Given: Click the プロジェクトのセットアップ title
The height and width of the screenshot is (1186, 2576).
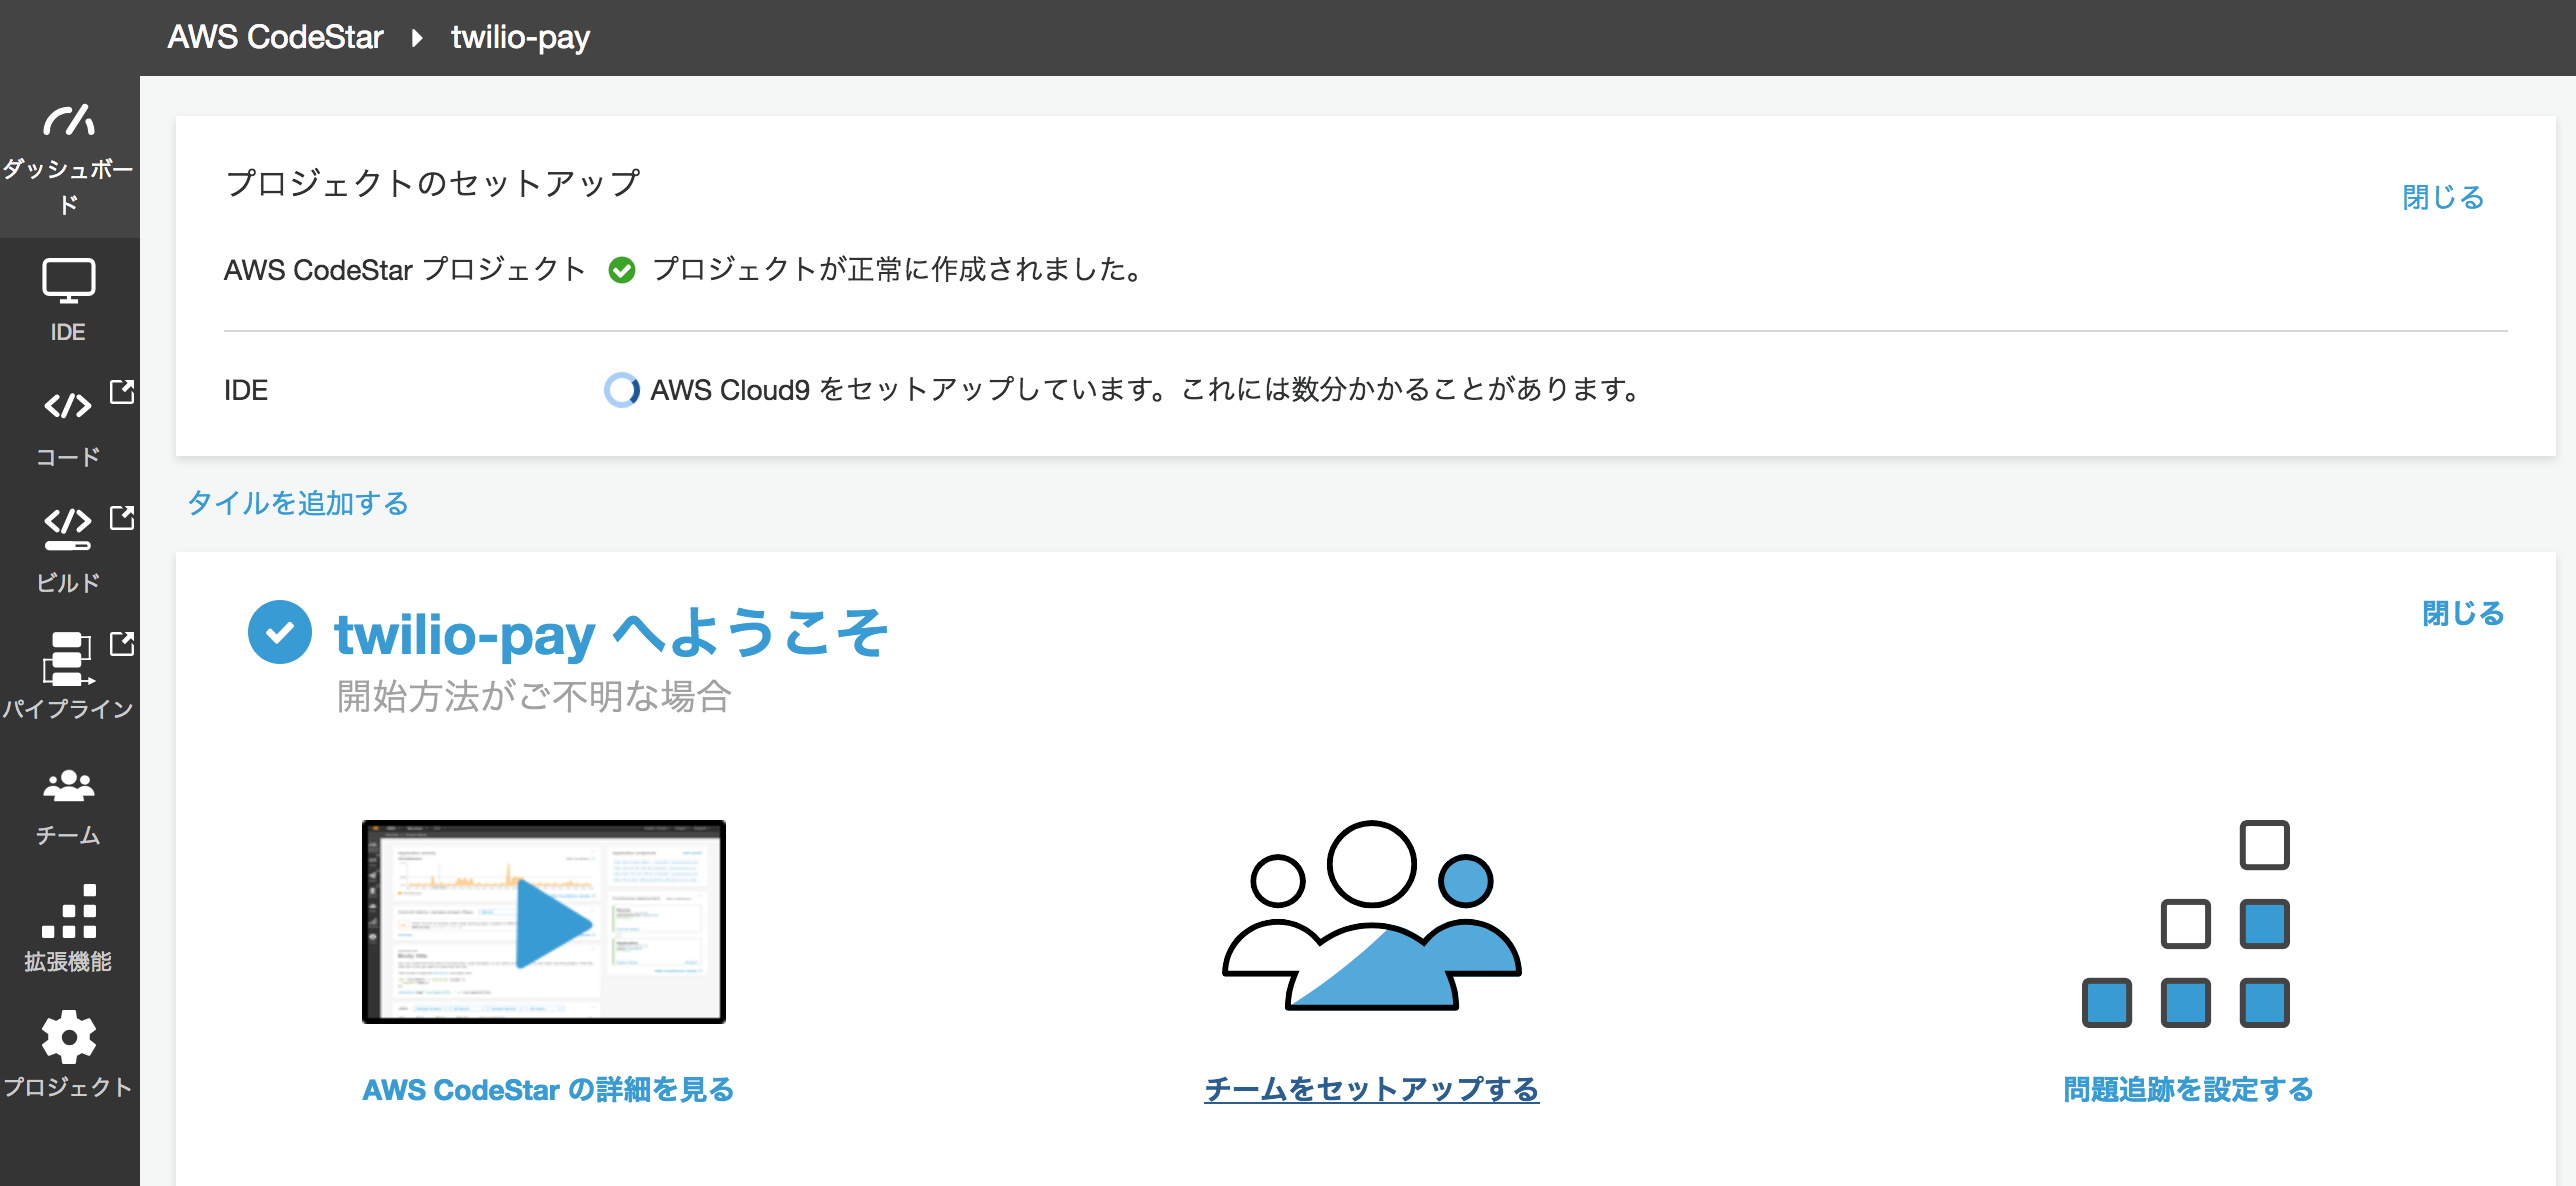Looking at the screenshot, I should [432, 183].
